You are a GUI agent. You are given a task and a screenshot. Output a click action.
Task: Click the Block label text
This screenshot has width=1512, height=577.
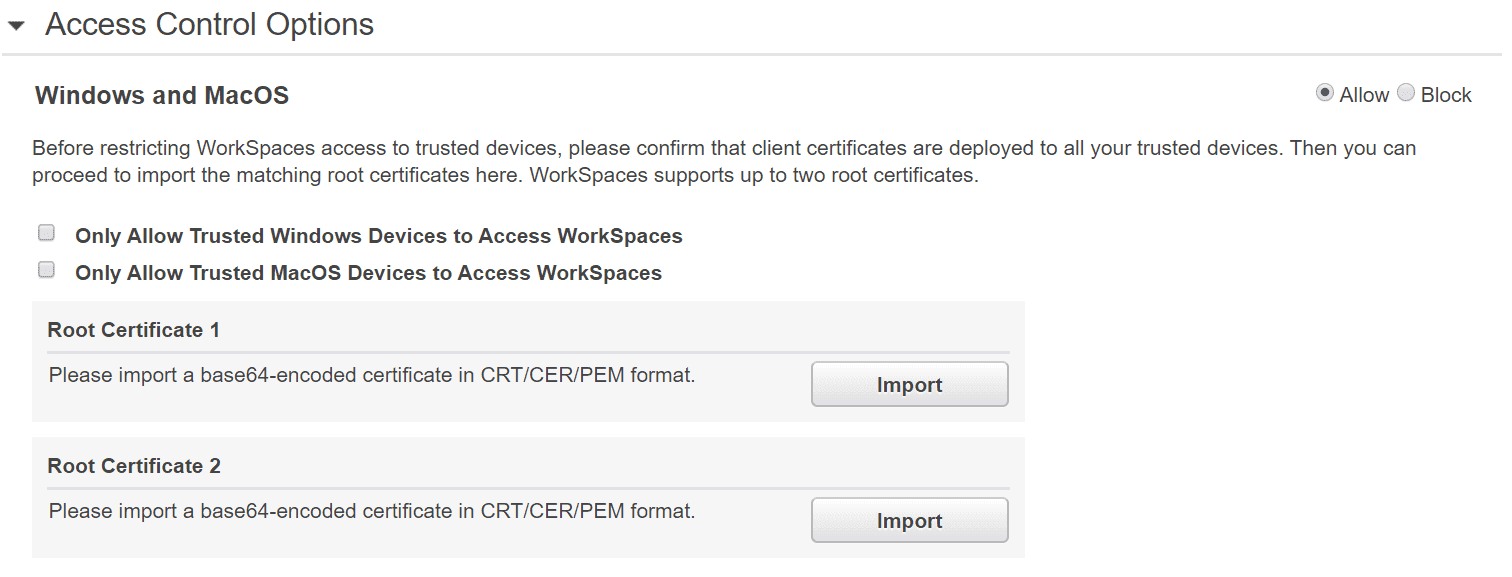tap(1446, 95)
